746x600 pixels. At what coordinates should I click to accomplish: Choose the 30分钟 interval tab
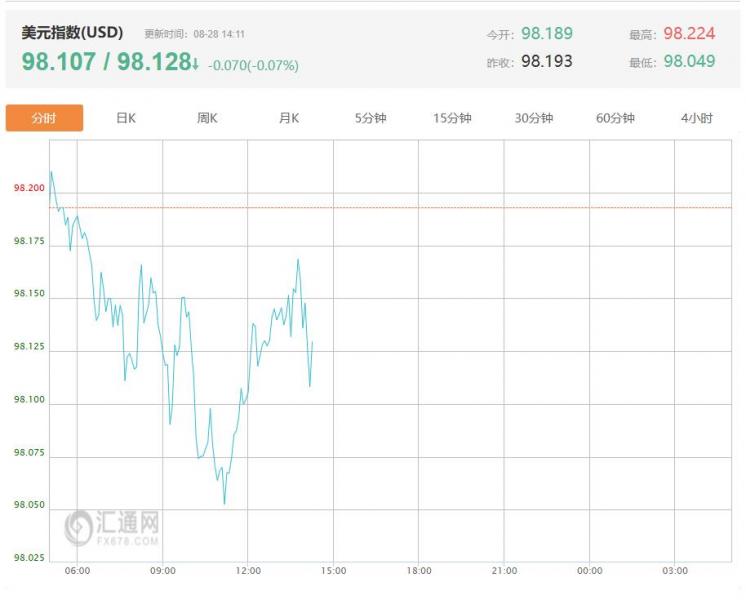[534, 118]
